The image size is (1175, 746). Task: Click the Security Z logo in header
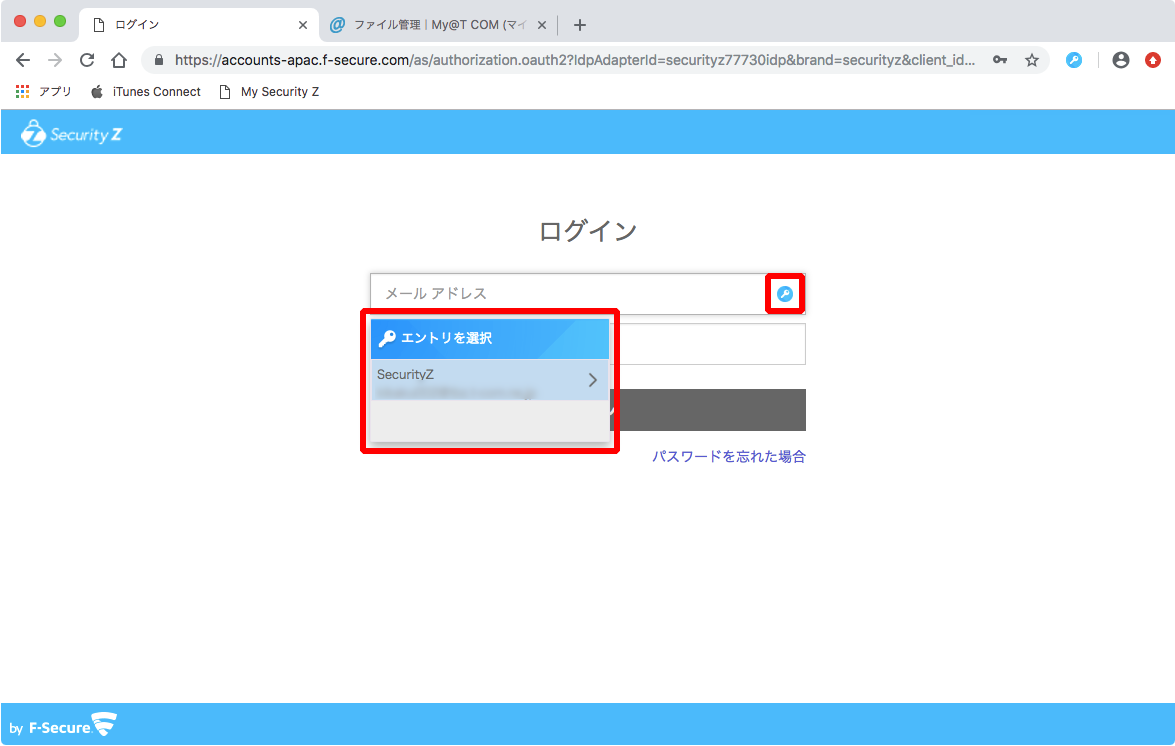click(72, 133)
